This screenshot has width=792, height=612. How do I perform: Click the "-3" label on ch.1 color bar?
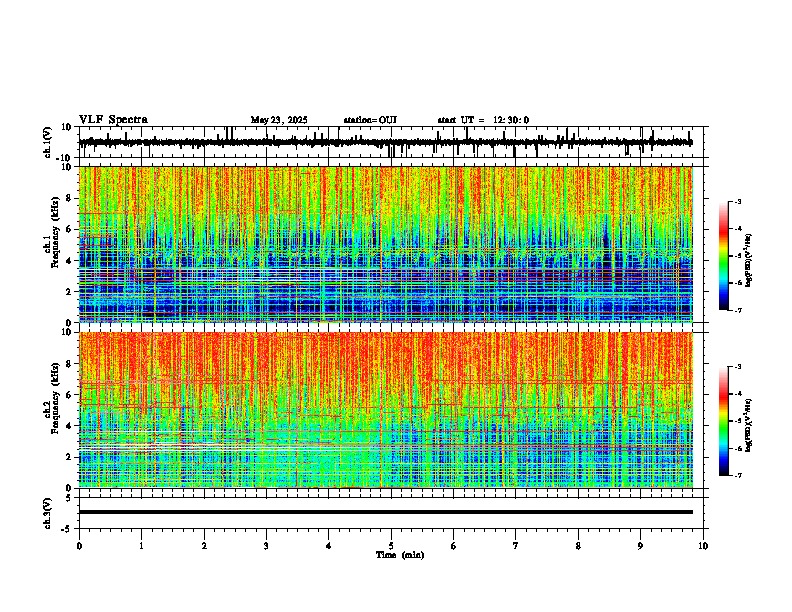click(738, 201)
